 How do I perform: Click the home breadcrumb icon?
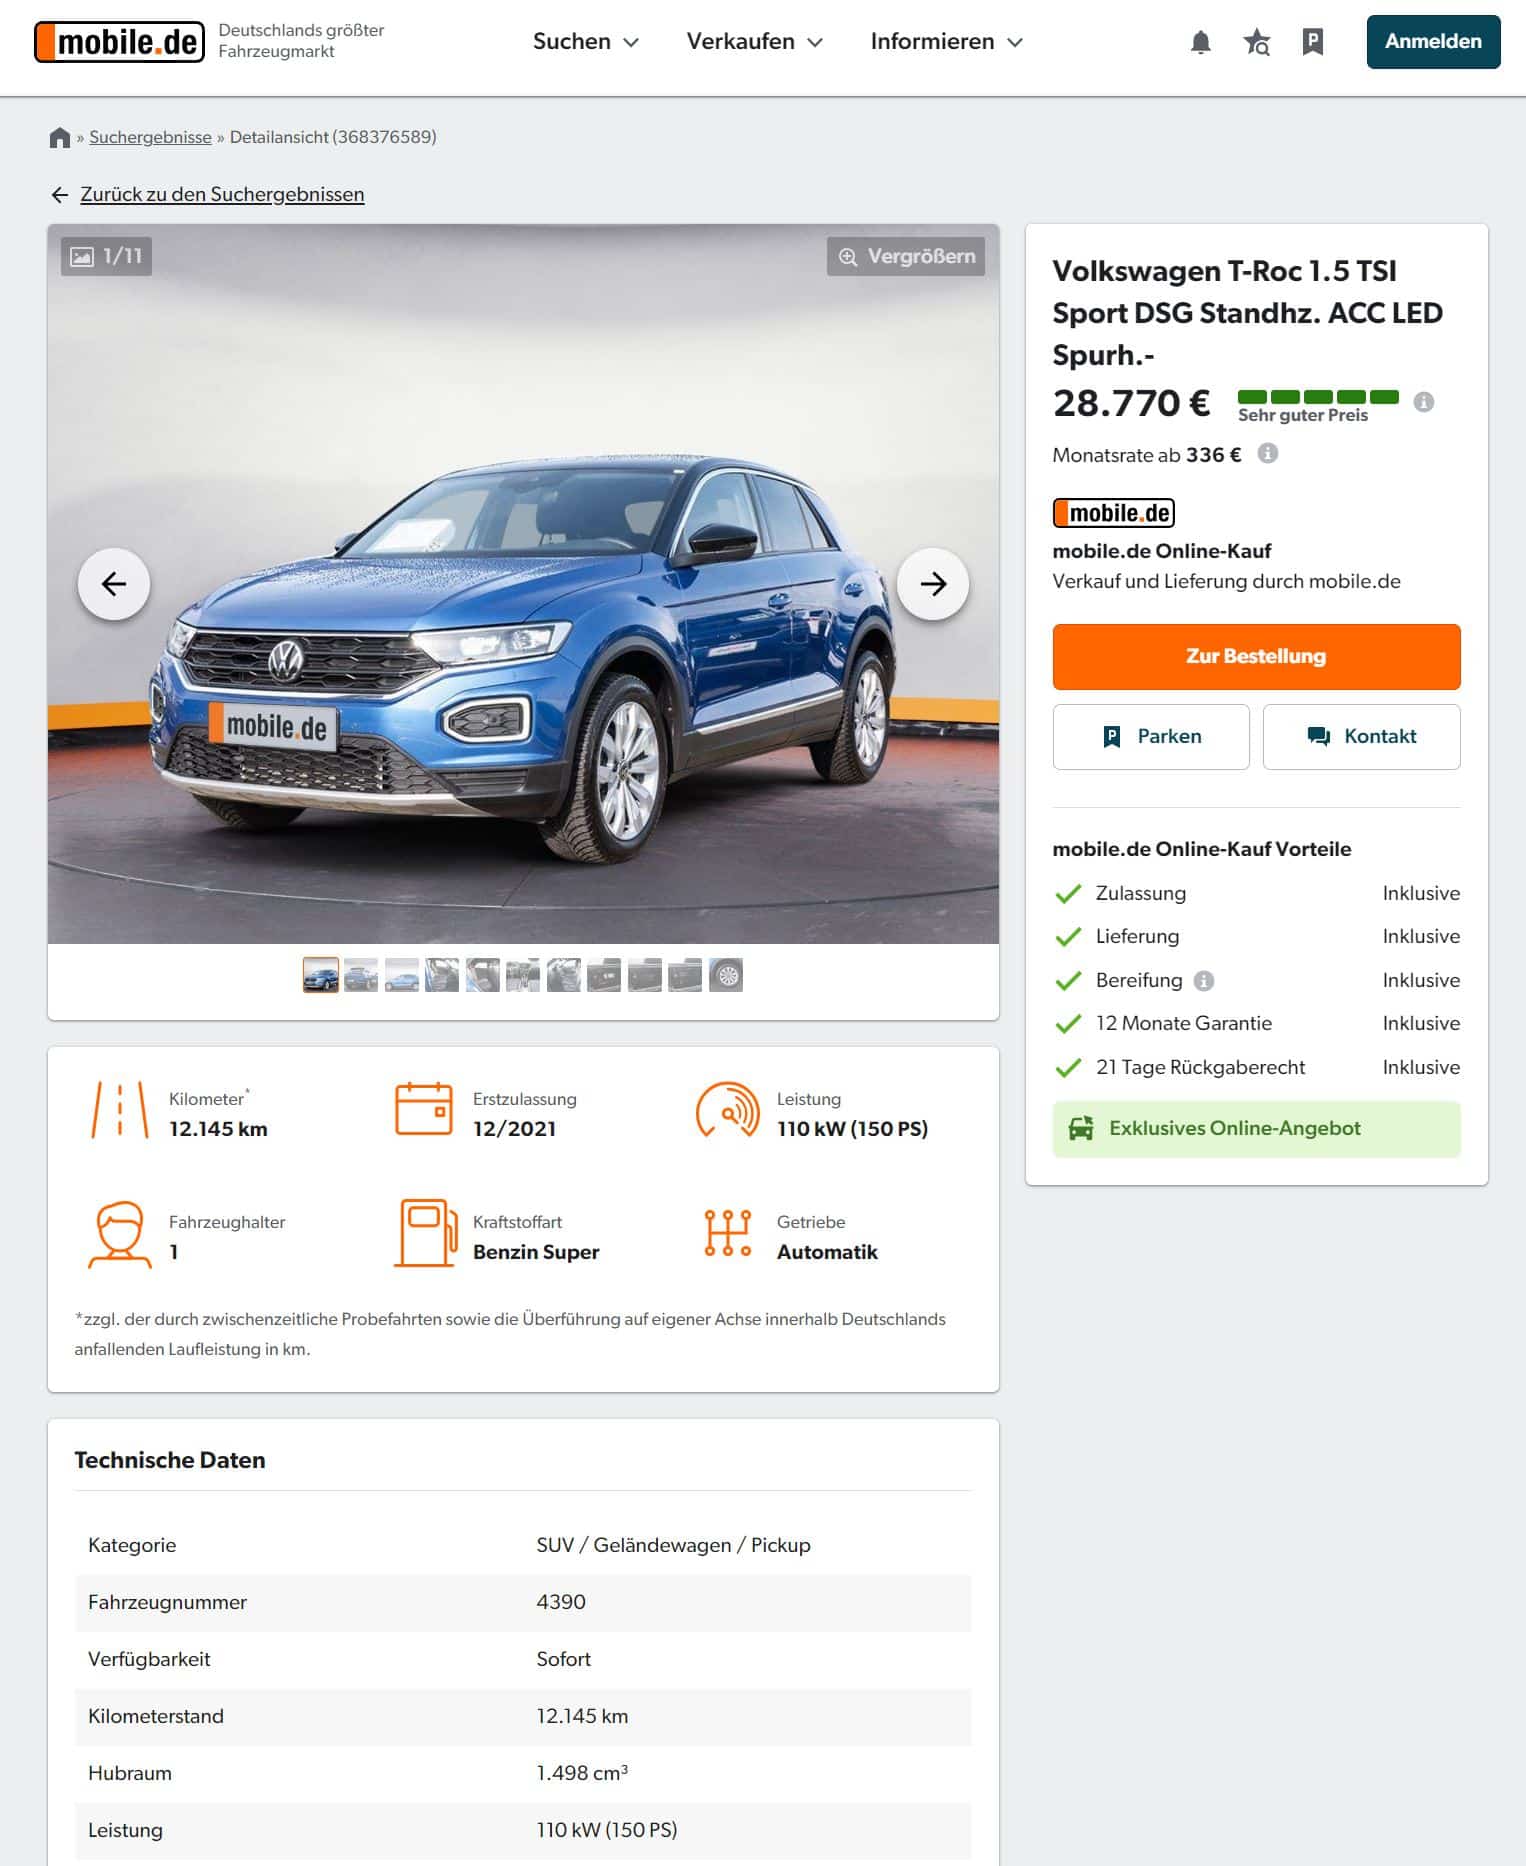(x=60, y=138)
